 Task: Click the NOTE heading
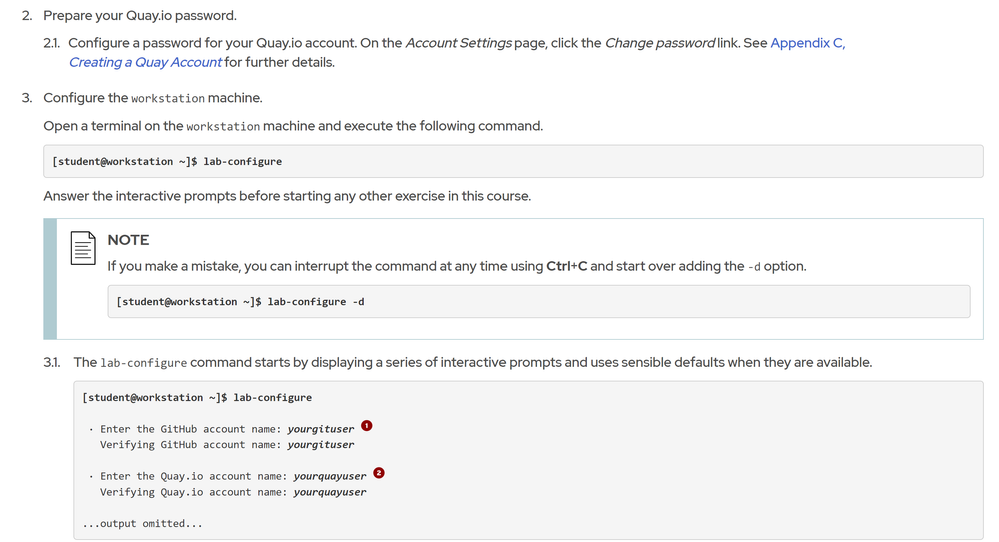coord(128,240)
